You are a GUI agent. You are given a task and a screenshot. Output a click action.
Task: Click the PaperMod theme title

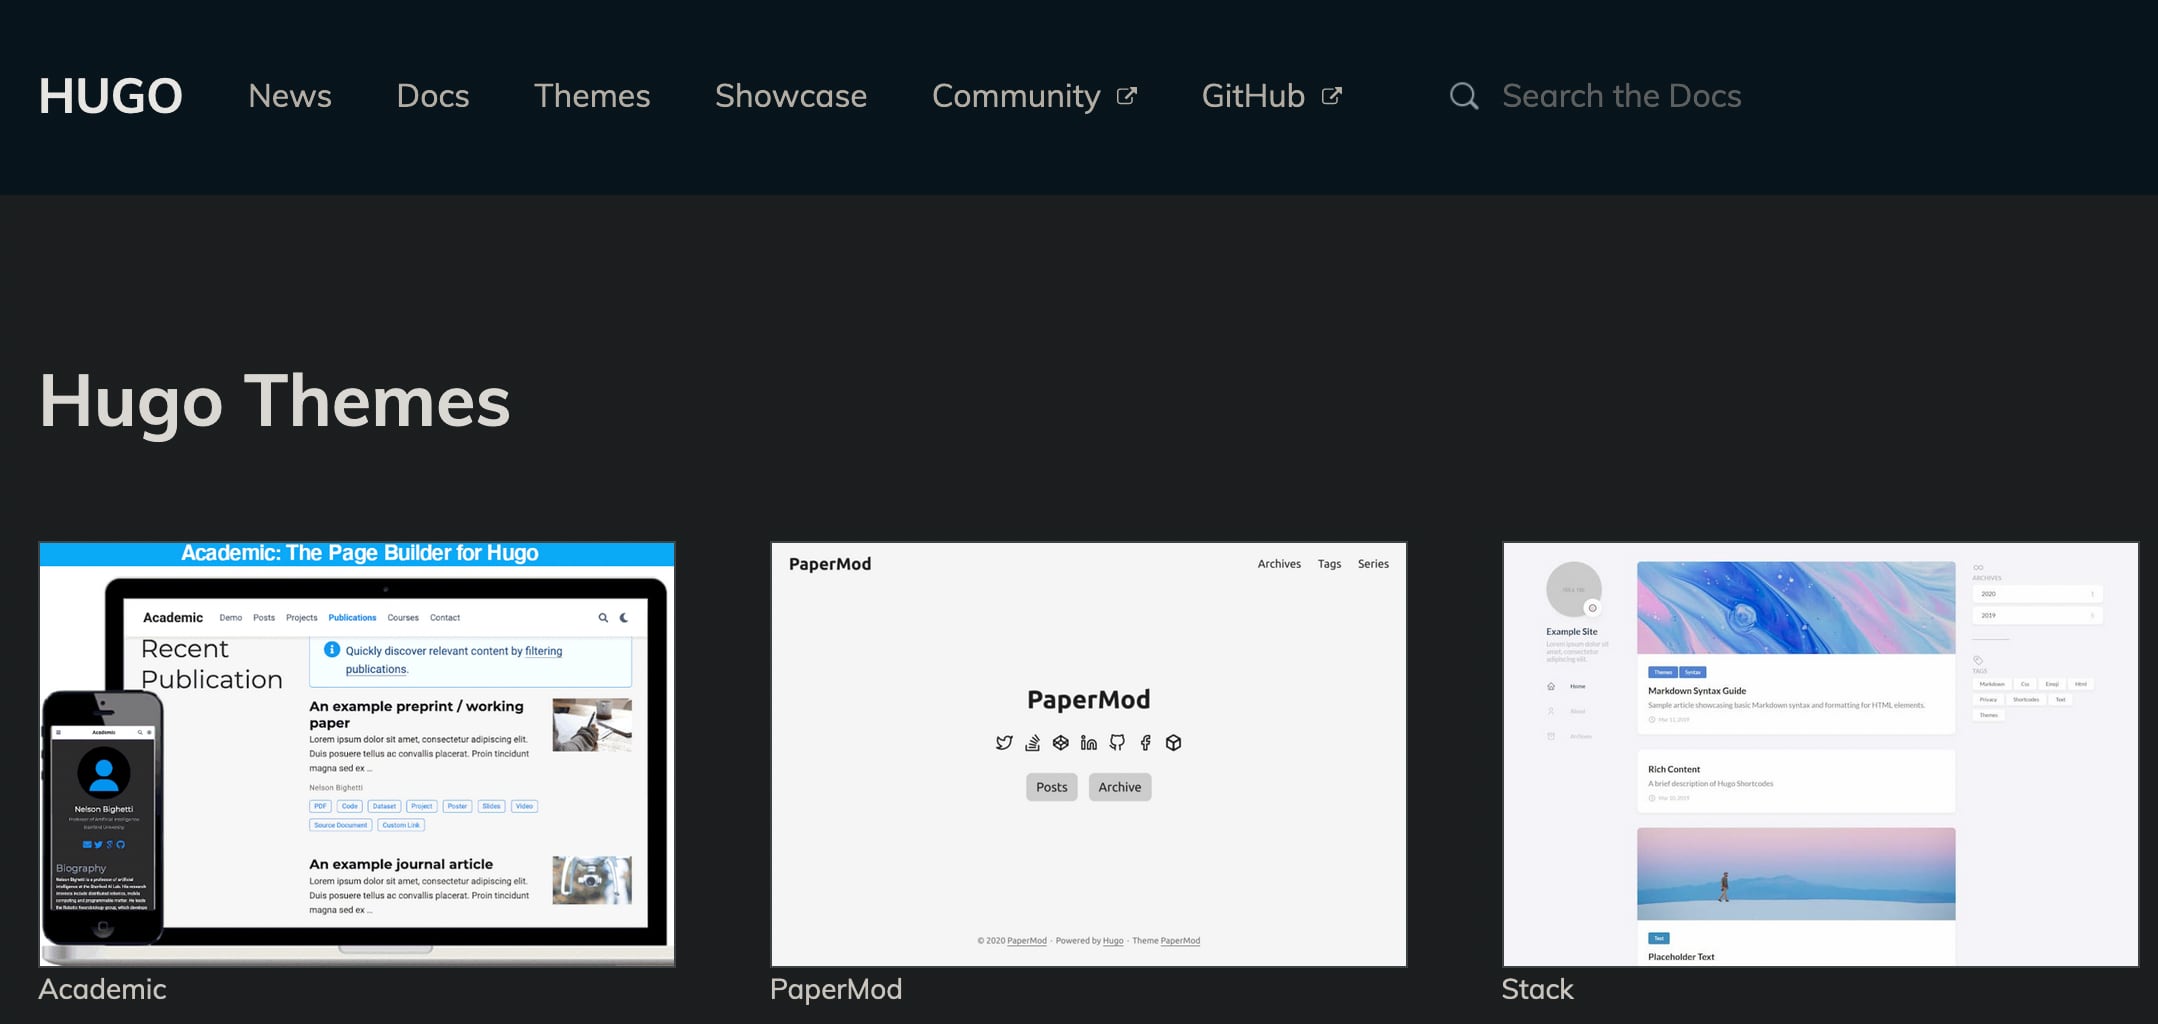pyautogui.click(x=836, y=989)
